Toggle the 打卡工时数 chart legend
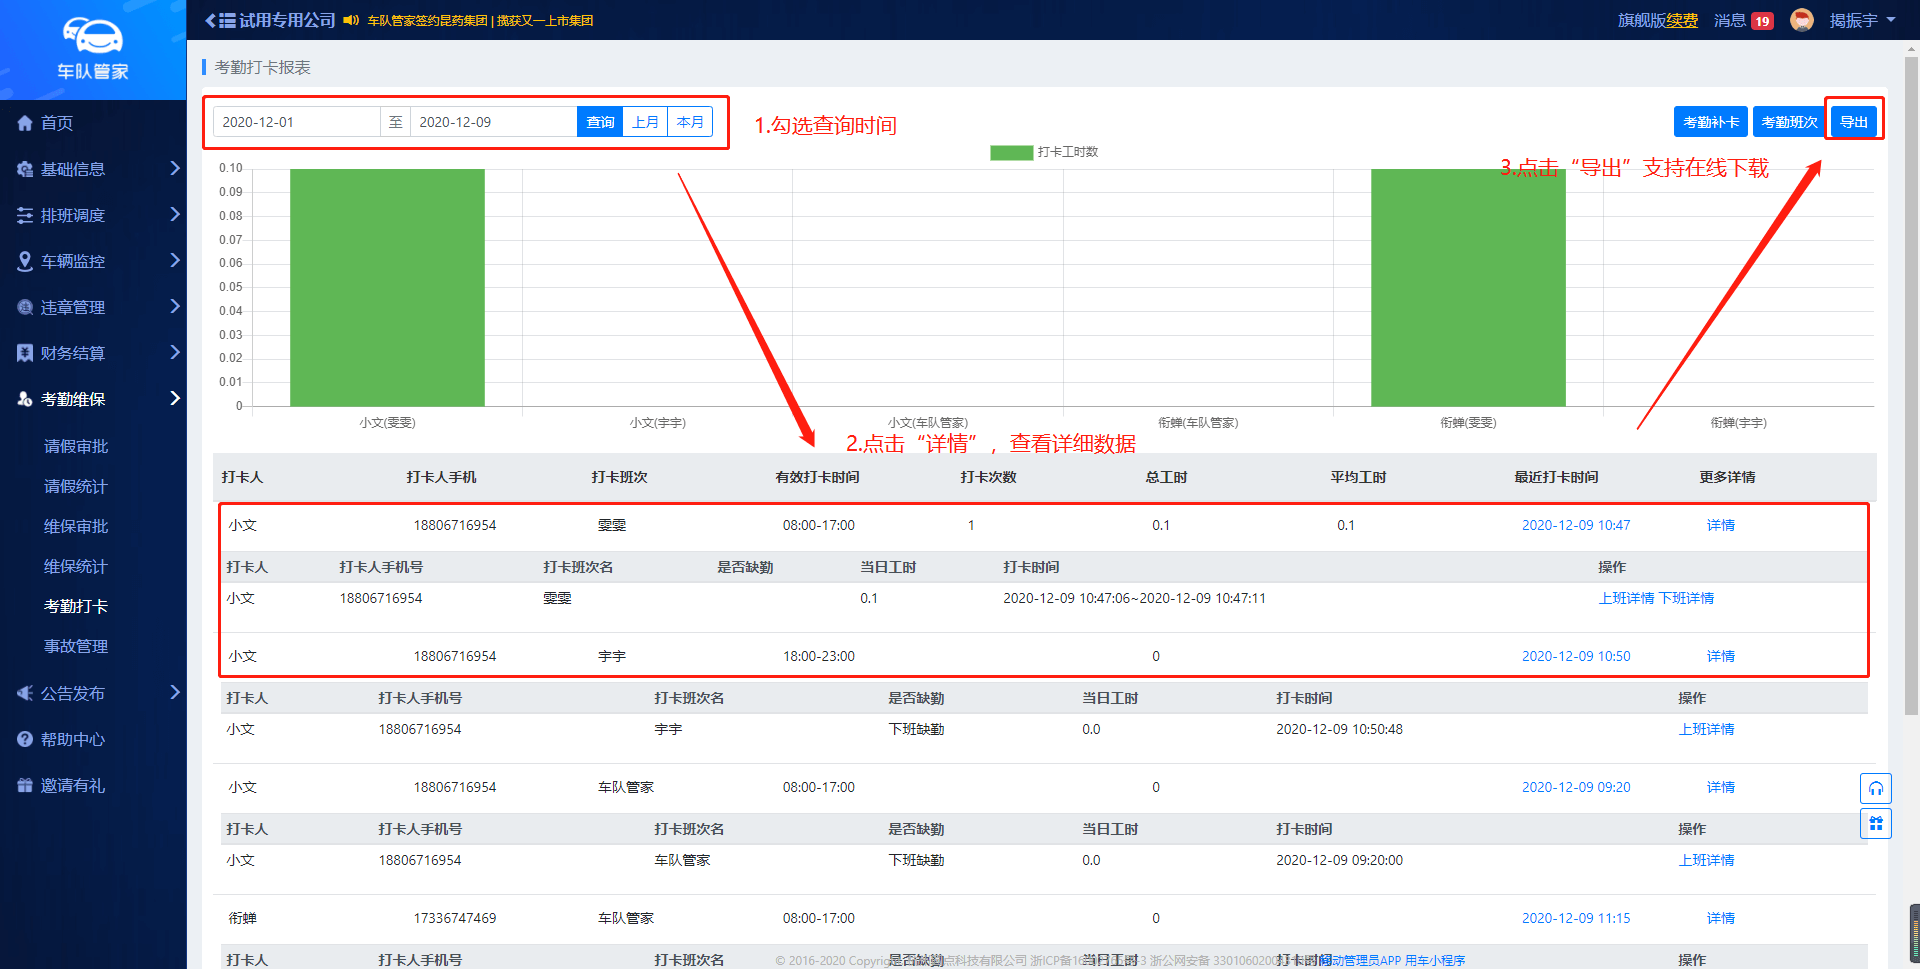1920x969 pixels. [1044, 152]
